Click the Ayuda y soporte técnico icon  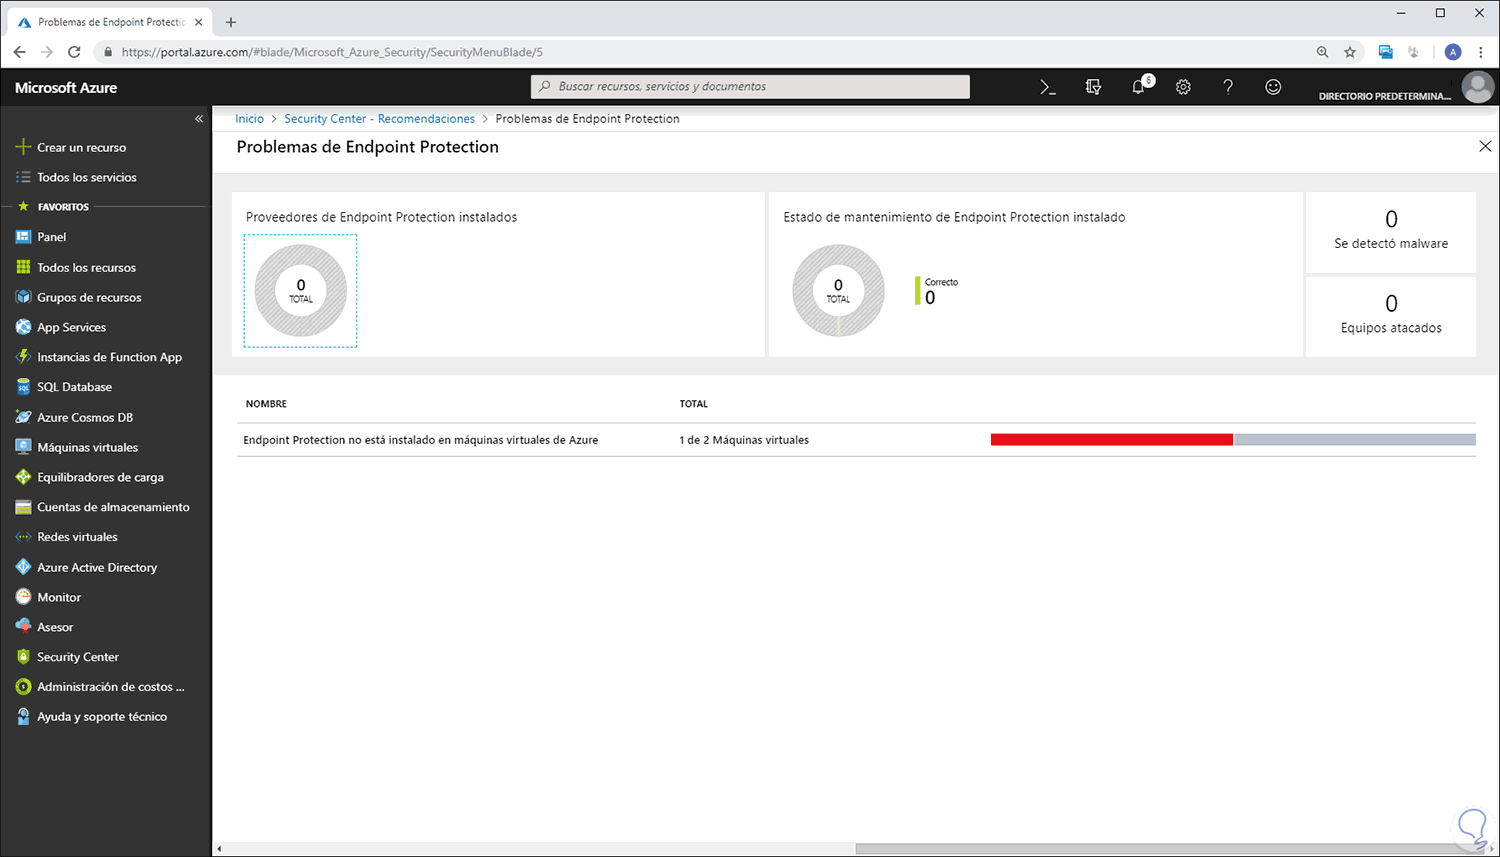(x=23, y=717)
